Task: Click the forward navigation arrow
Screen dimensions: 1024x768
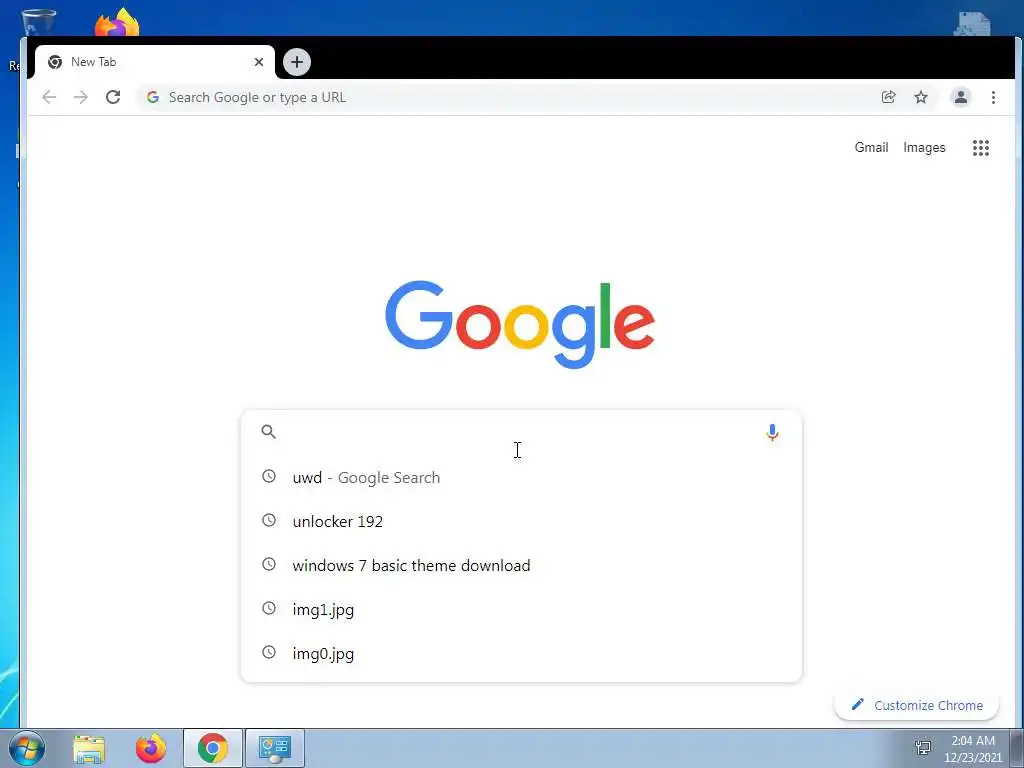Action: pos(80,97)
